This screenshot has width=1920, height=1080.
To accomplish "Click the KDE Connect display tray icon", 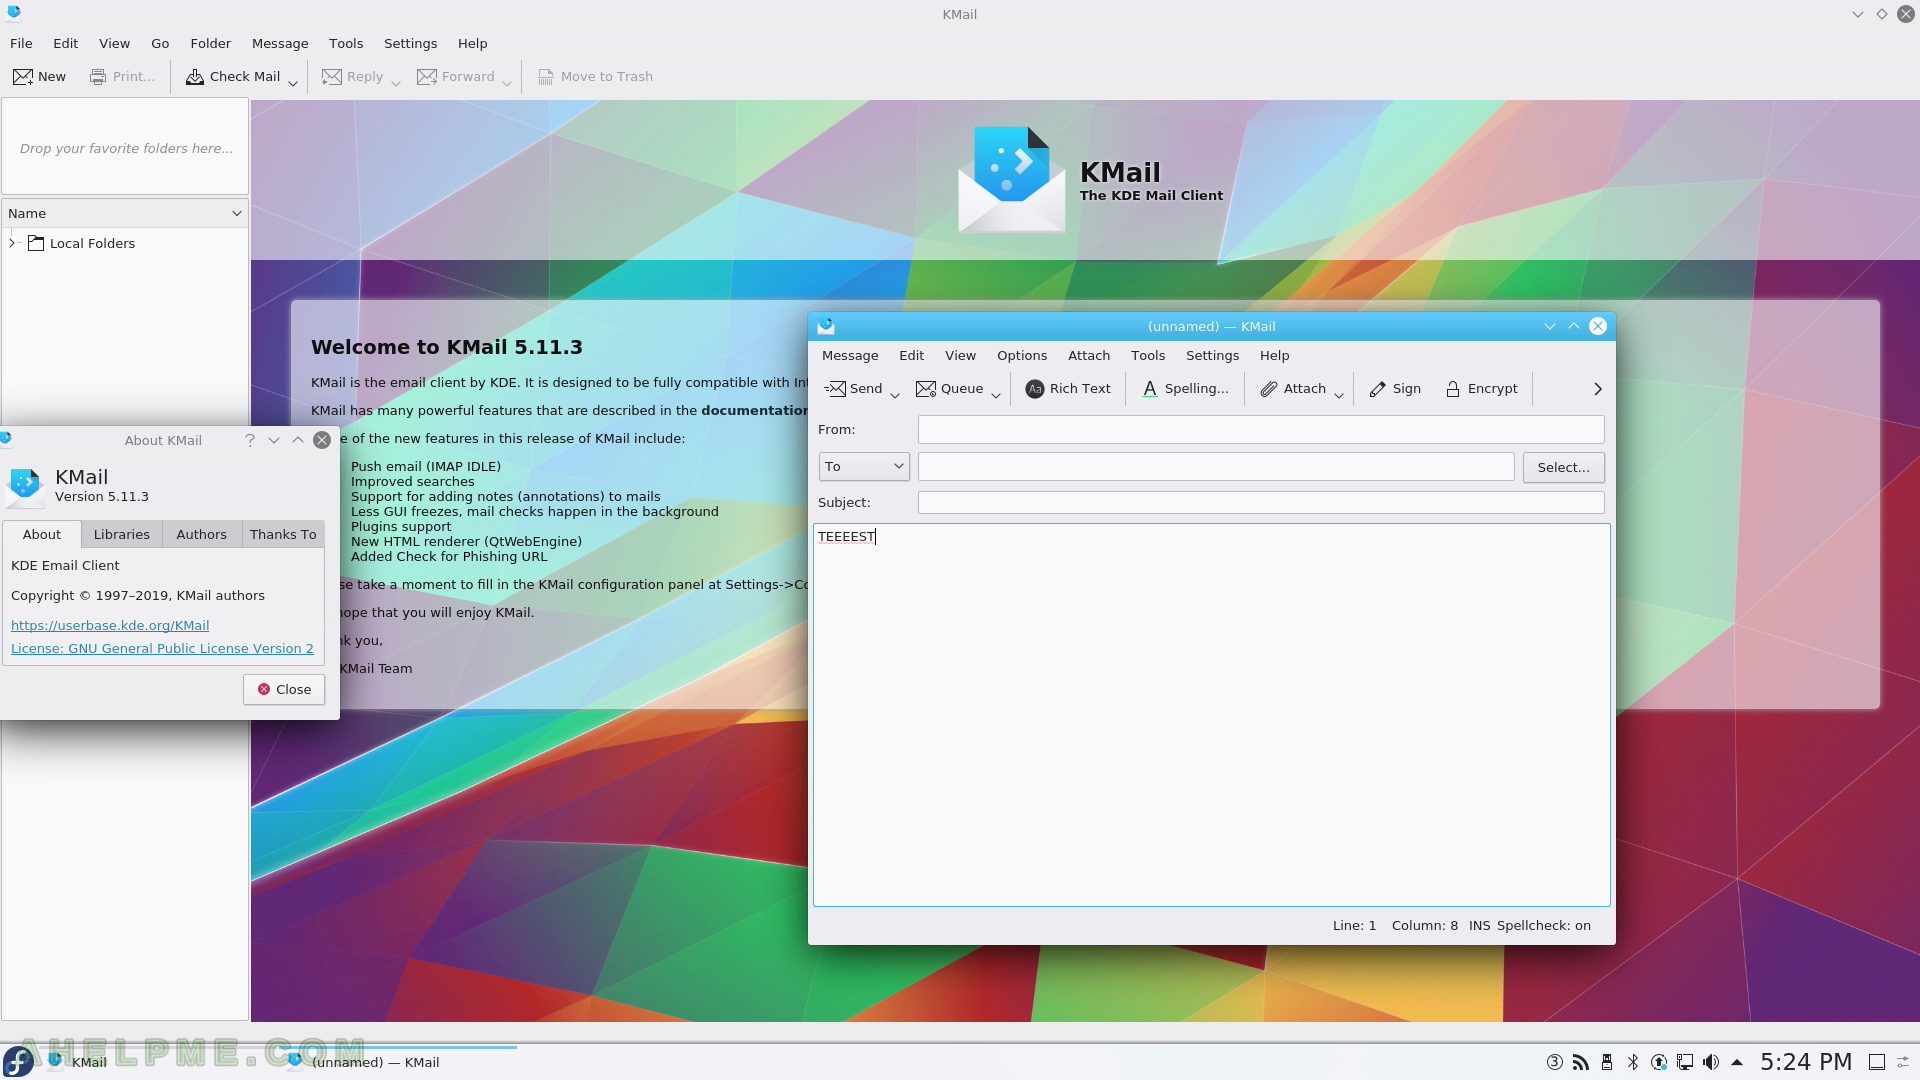I will tap(1685, 1062).
